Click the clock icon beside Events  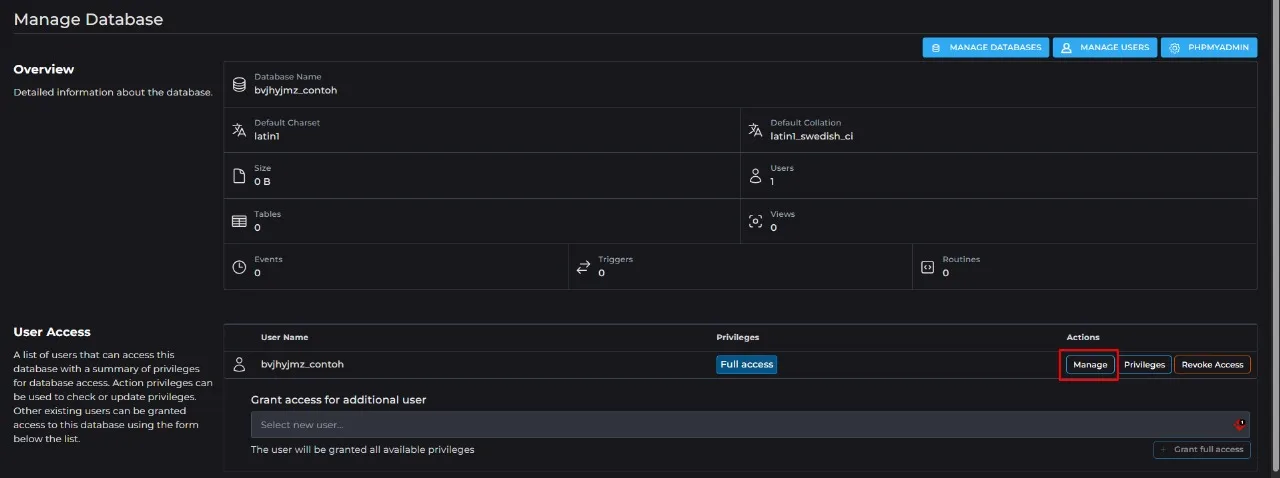pos(239,267)
